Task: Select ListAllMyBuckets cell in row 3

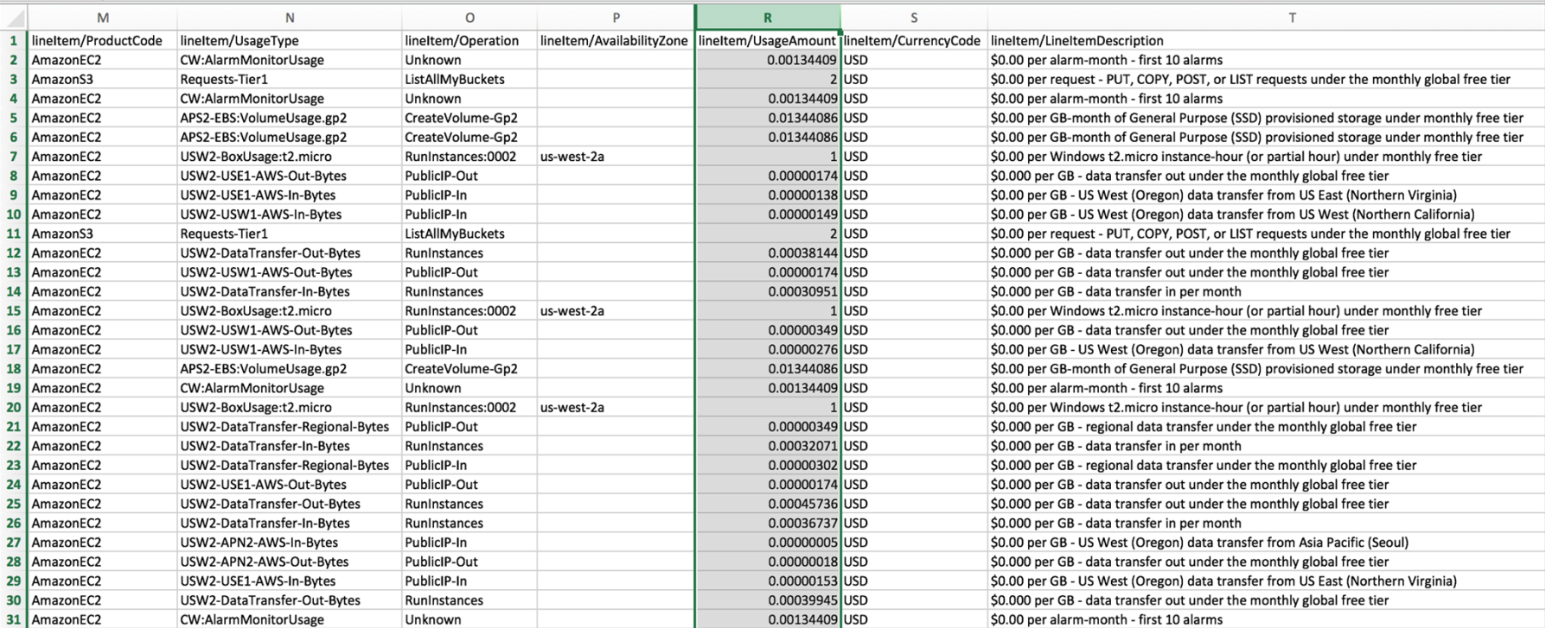Action: coord(469,79)
